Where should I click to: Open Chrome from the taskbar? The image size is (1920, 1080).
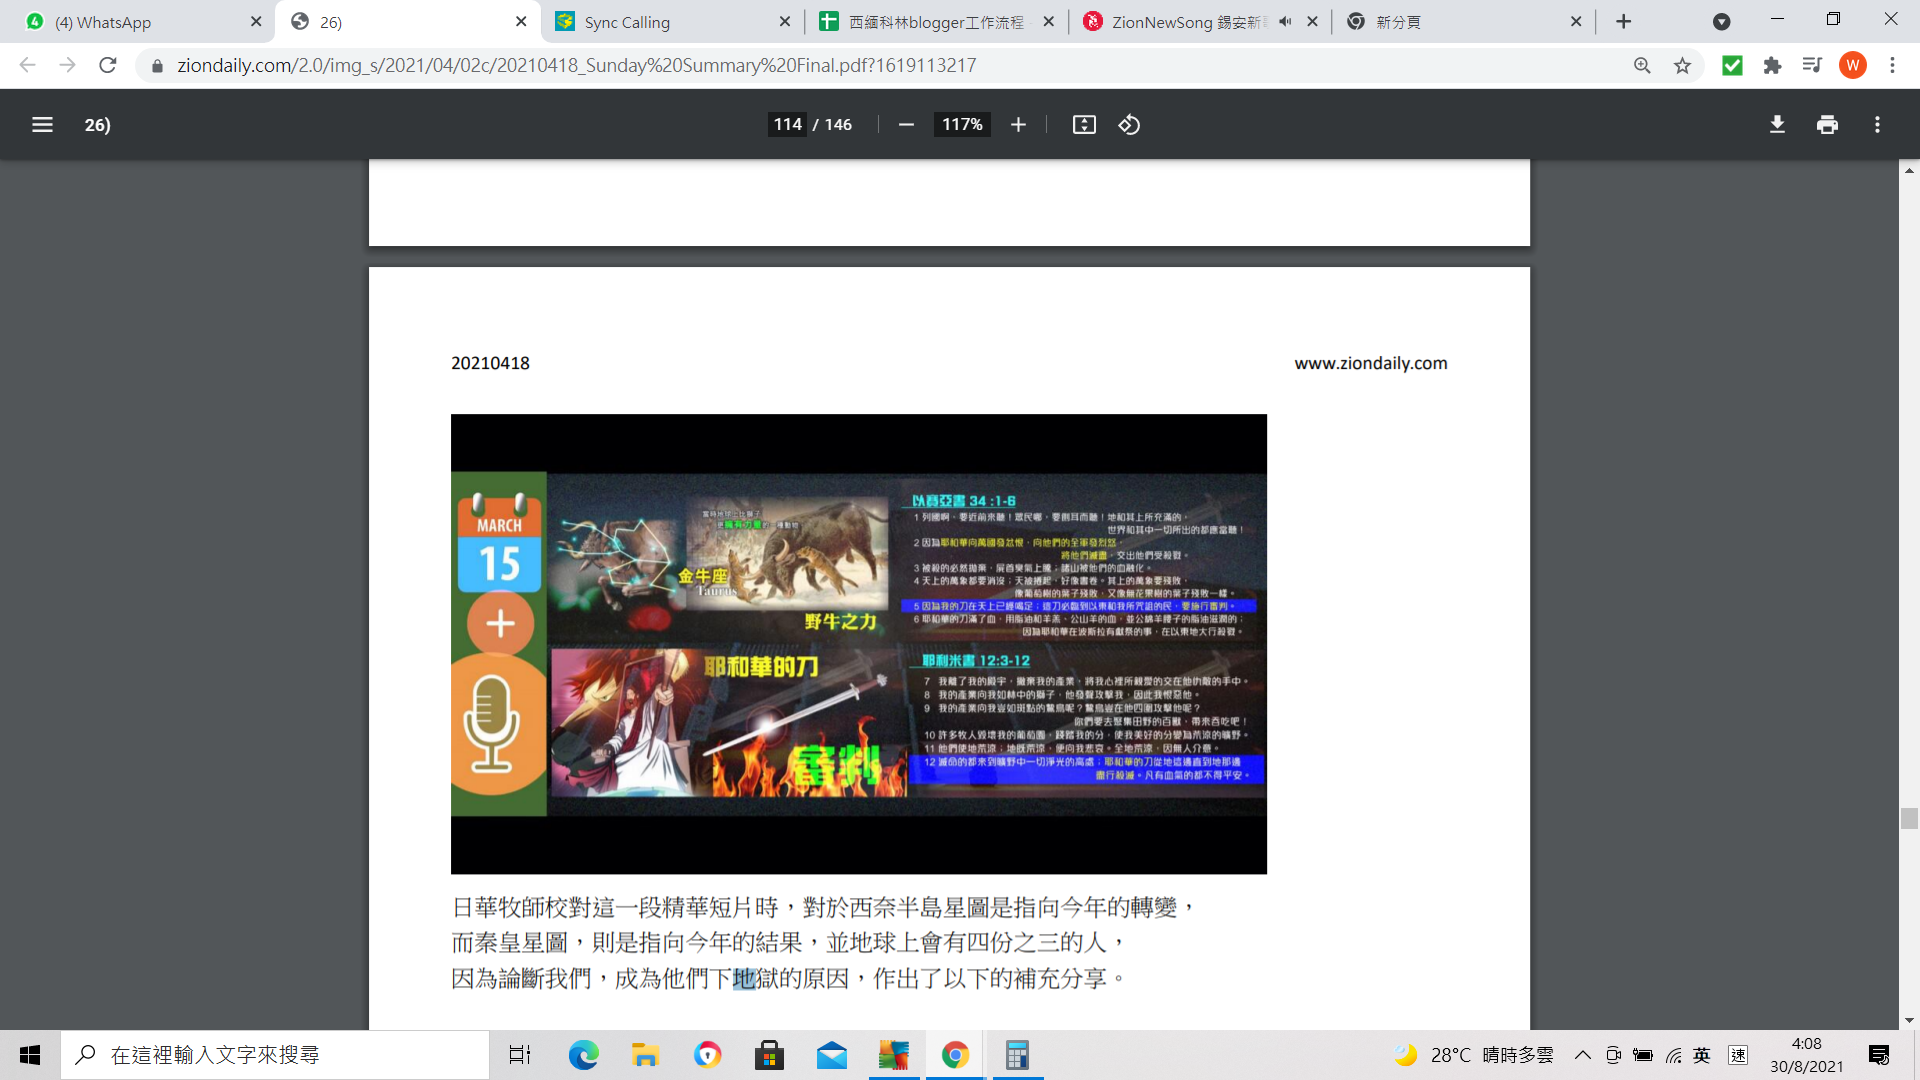pos(955,1055)
